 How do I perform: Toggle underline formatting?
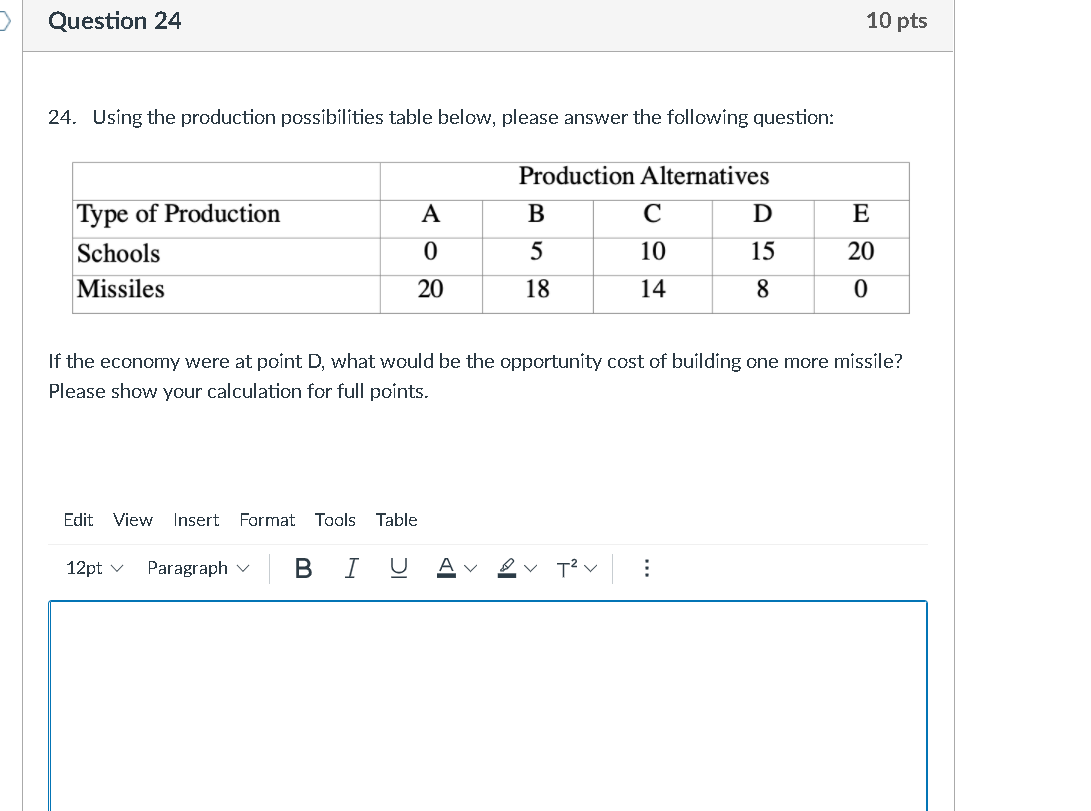(x=397, y=568)
